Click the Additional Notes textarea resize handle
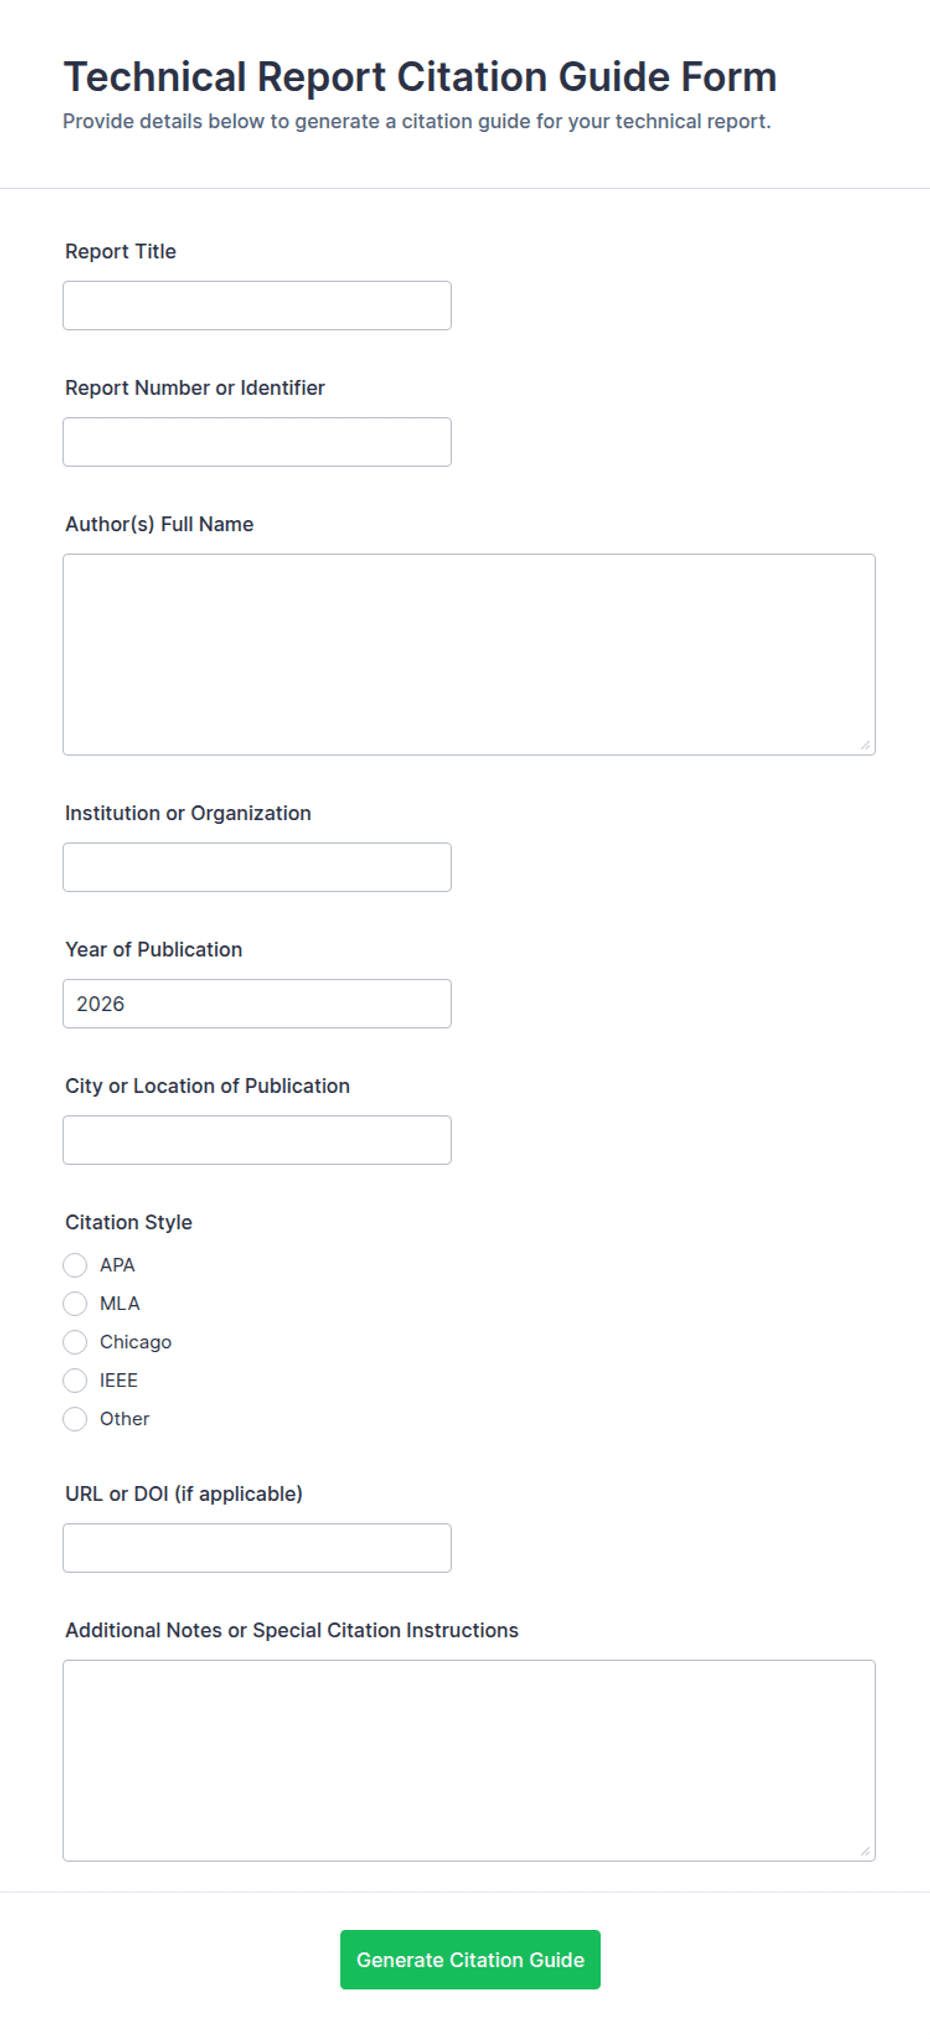 coord(865,1851)
